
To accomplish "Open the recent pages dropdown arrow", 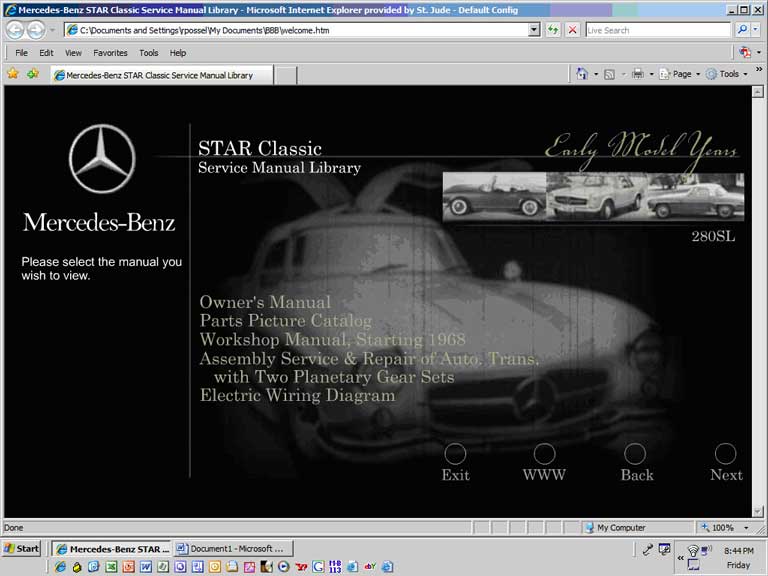I will click(x=52, y=30).
